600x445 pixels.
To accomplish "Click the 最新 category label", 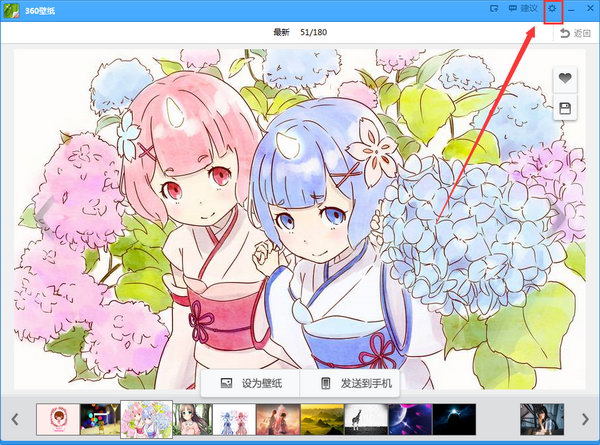I will (281, 32).
